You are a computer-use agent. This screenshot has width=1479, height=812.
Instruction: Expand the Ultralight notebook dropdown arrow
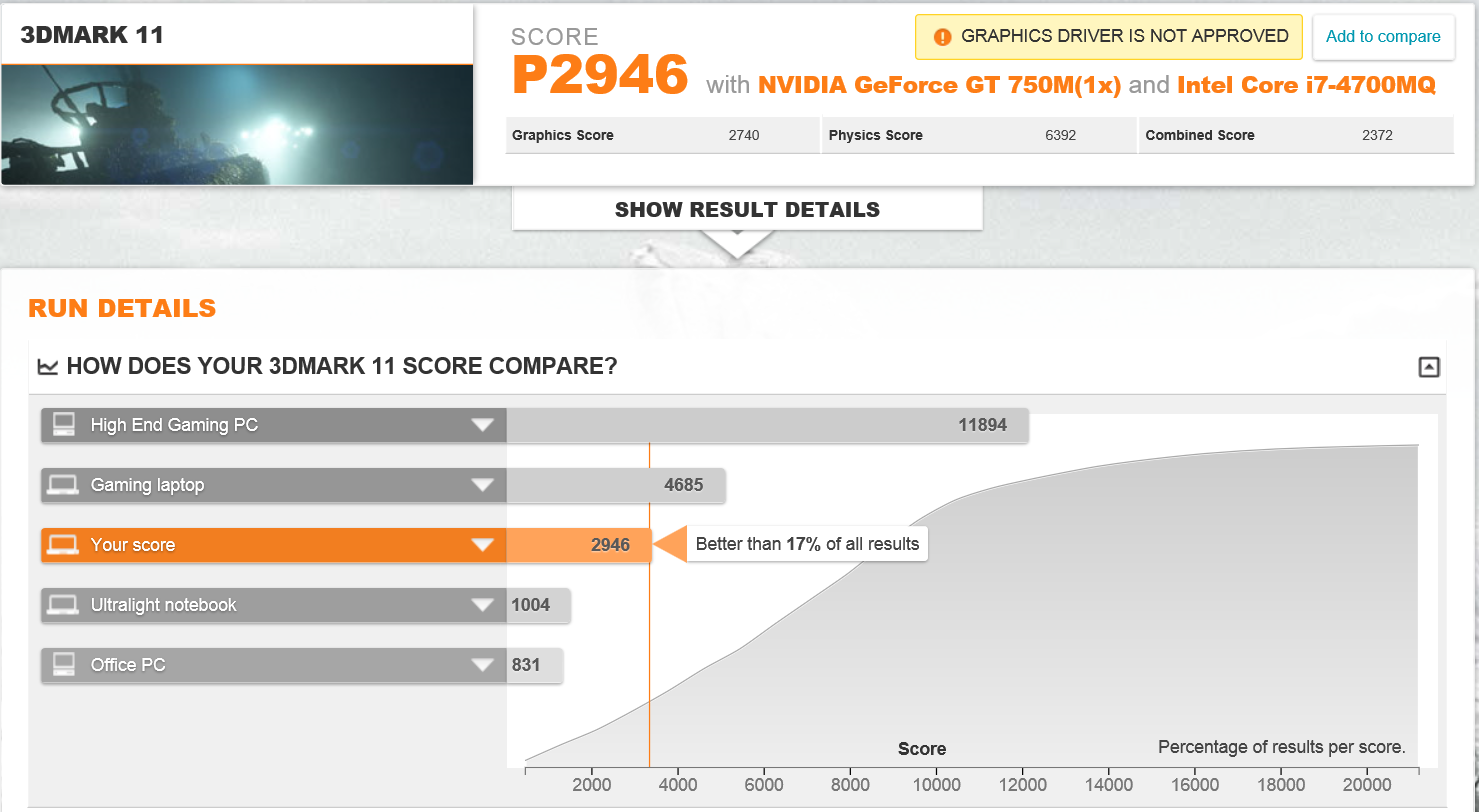(483, 605)
